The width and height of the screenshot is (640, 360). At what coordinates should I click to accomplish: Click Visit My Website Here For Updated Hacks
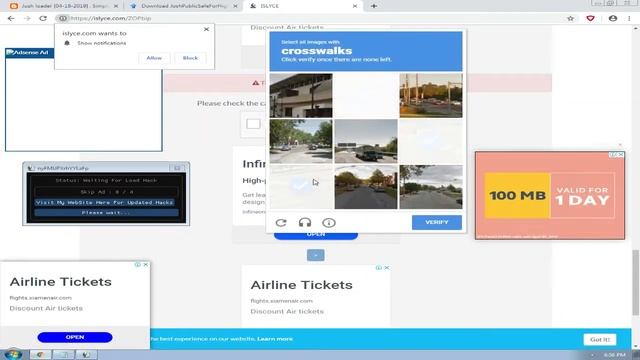104,202
